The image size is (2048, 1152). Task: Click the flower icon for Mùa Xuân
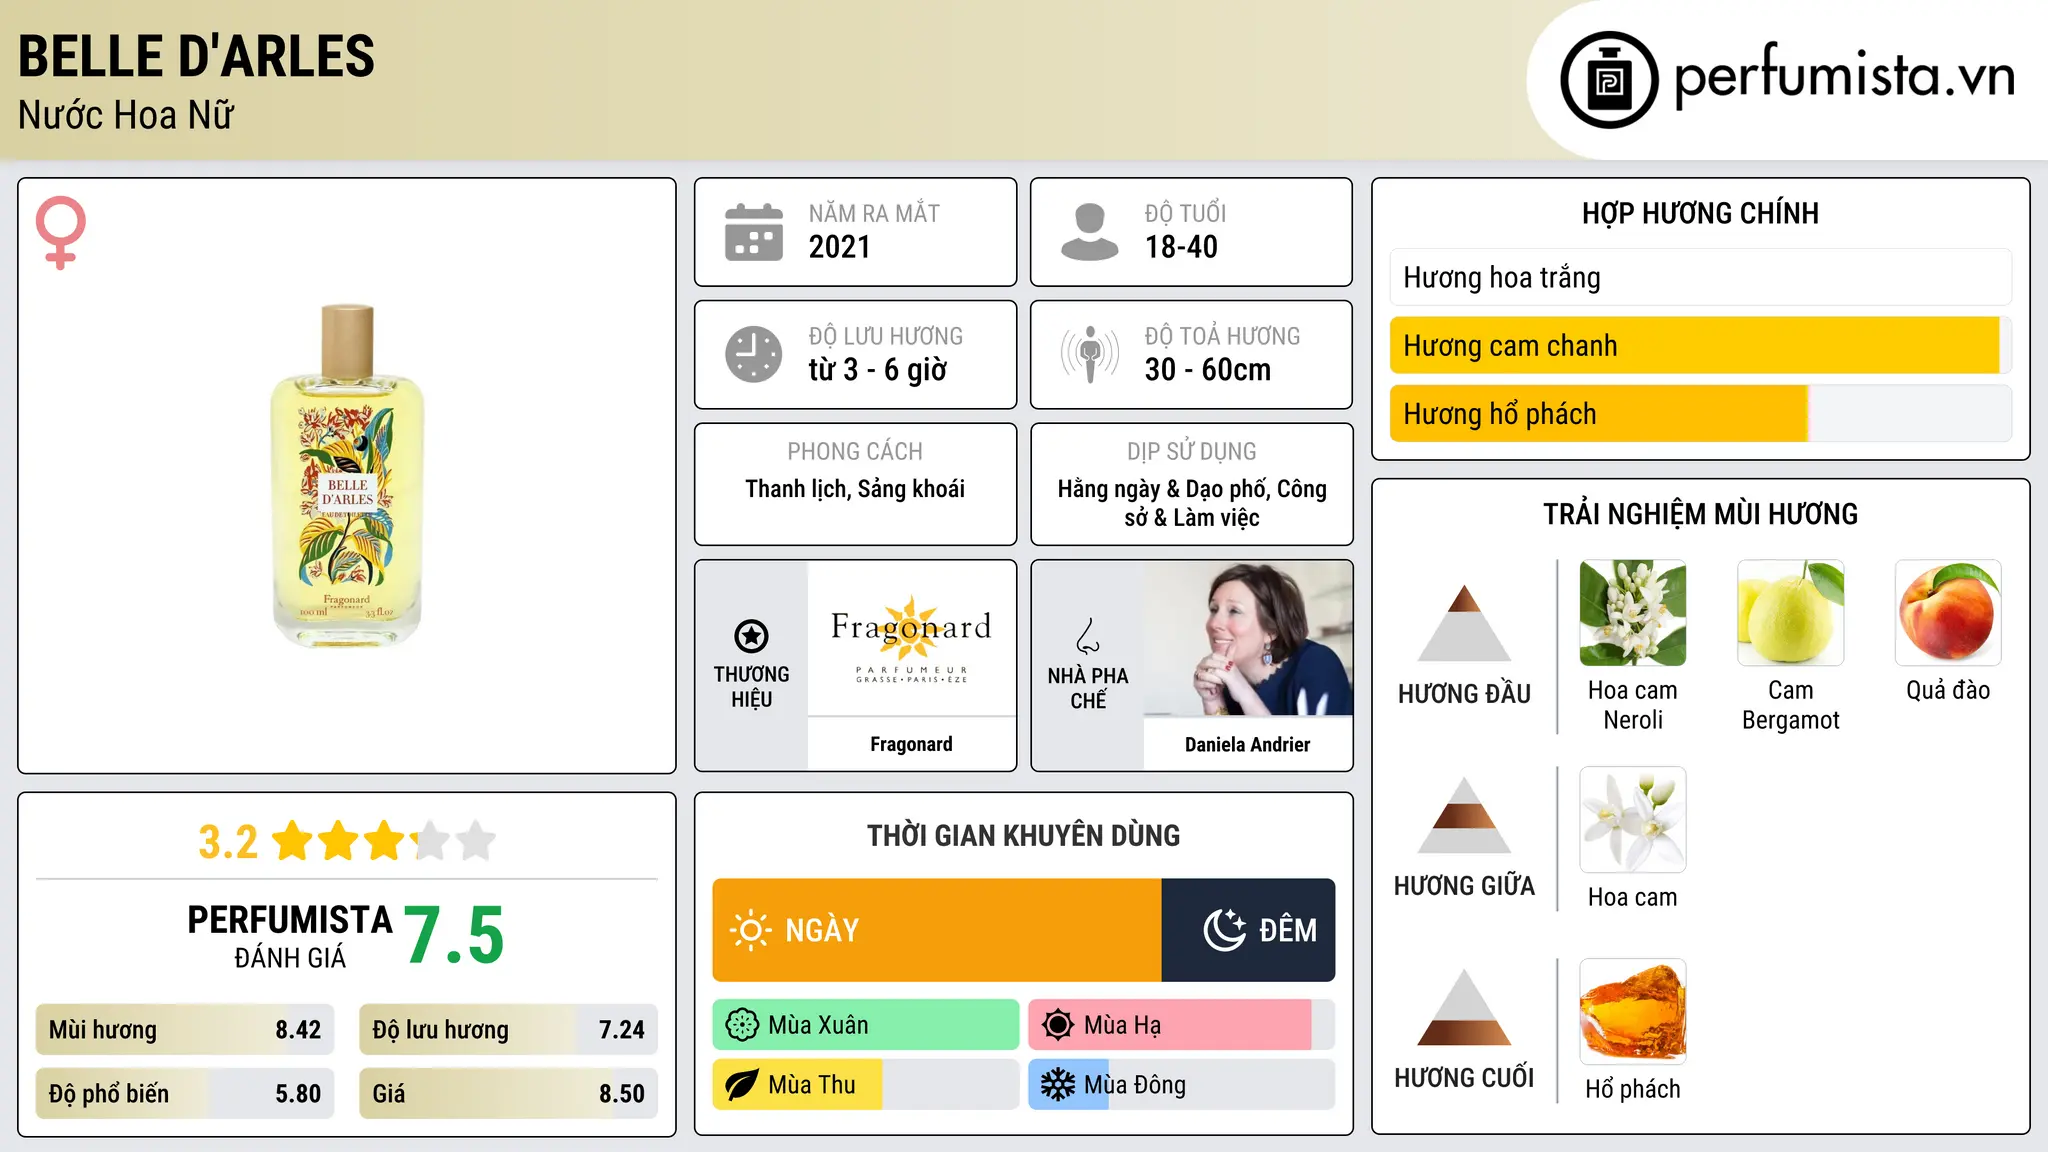[742, 1025]
